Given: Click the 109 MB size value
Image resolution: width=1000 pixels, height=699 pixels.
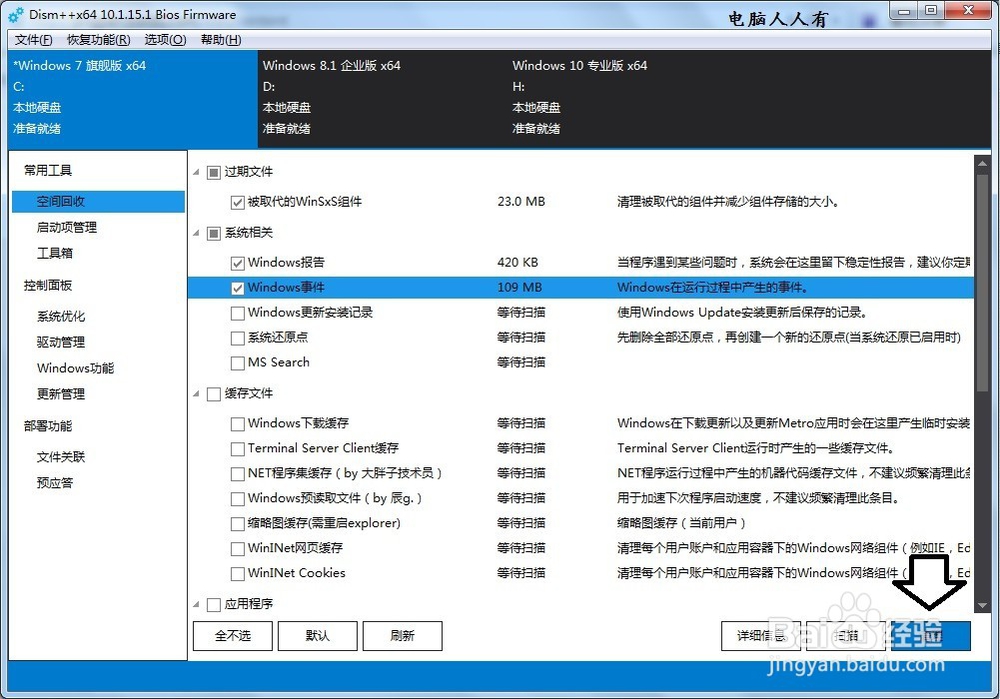Looking at the screenshot, I should pyautogui.click(x=520, y=287).
